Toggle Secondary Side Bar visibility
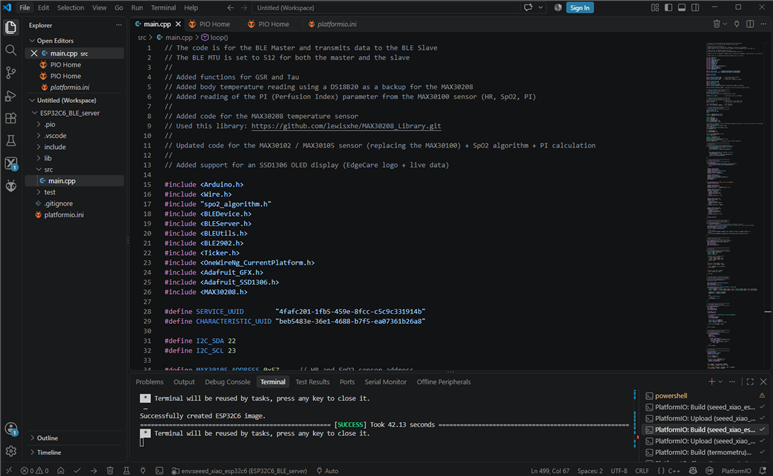Image resolution: width=773 pixels, height=476 pixels. click(695, 7)
